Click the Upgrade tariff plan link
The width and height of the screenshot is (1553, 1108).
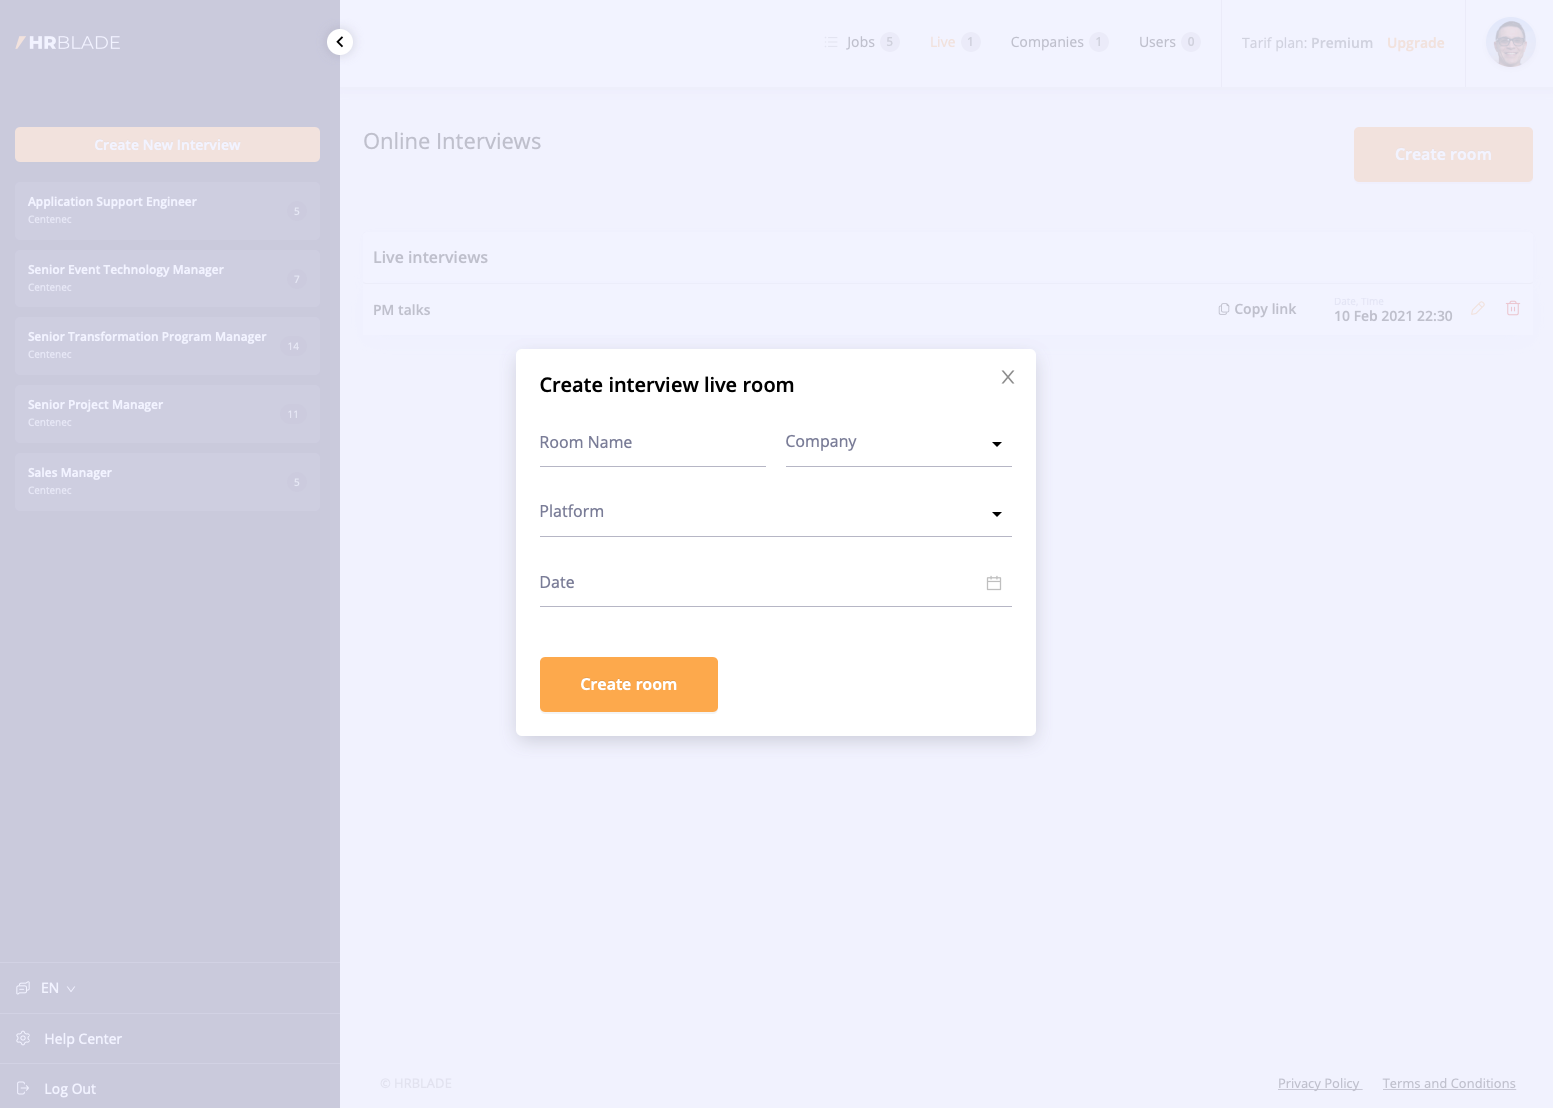(x=1414, y=43)
